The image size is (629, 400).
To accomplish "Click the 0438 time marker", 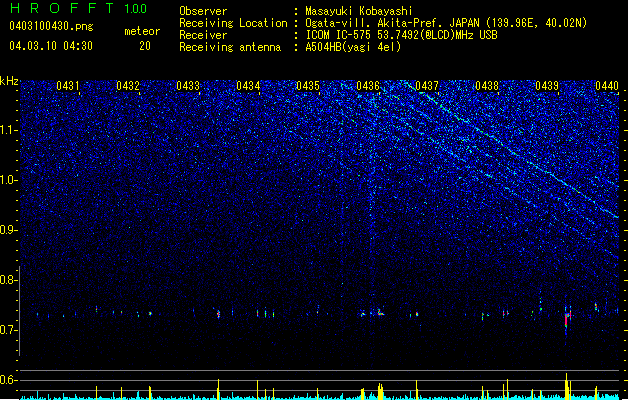I will click(487, 86).
